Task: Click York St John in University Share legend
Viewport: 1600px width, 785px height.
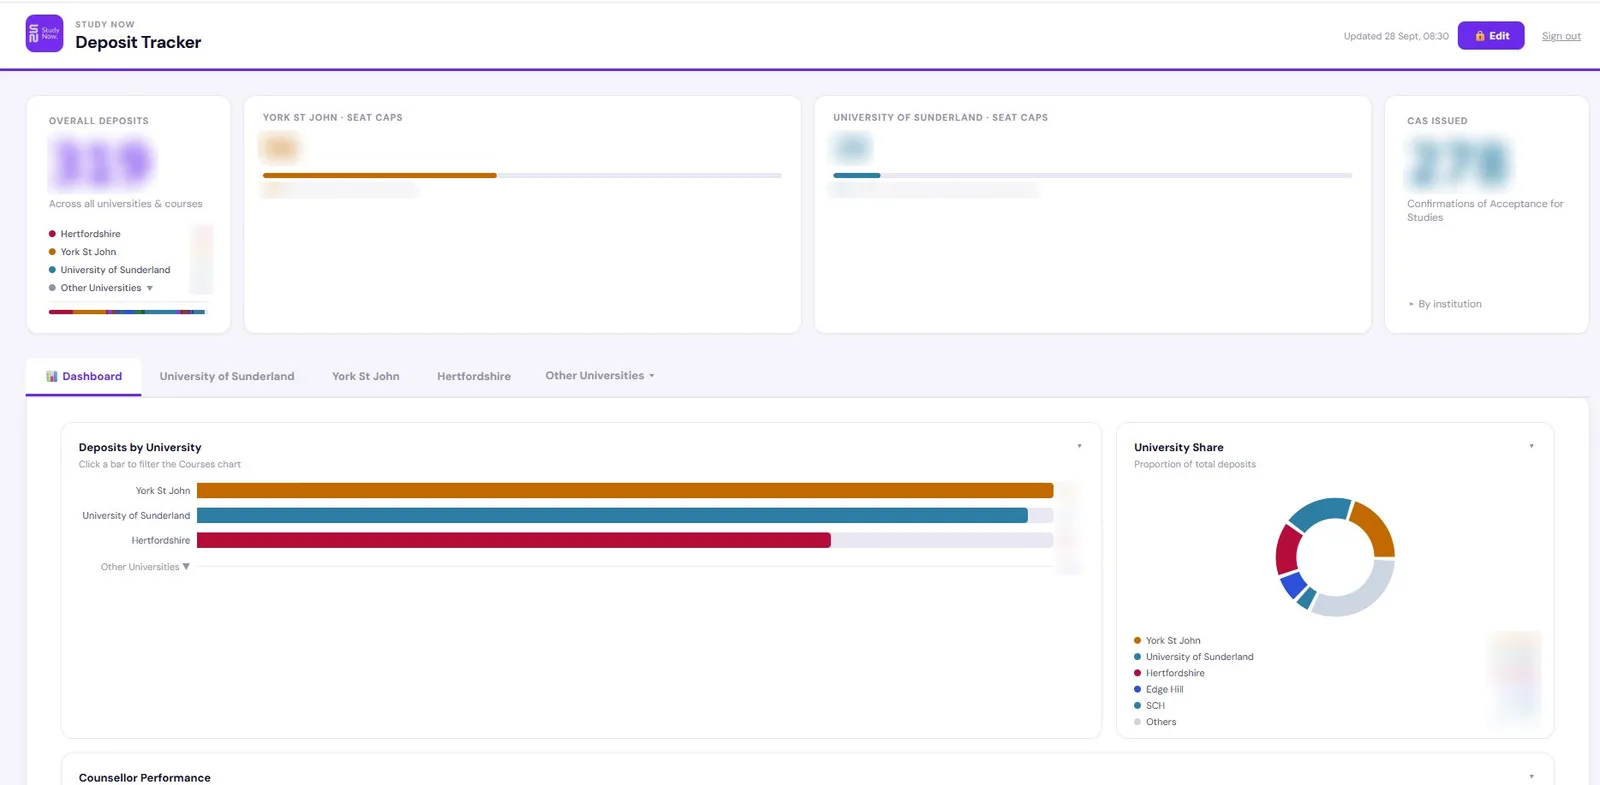Action: pyautogui.click(x=1167, y=641)
